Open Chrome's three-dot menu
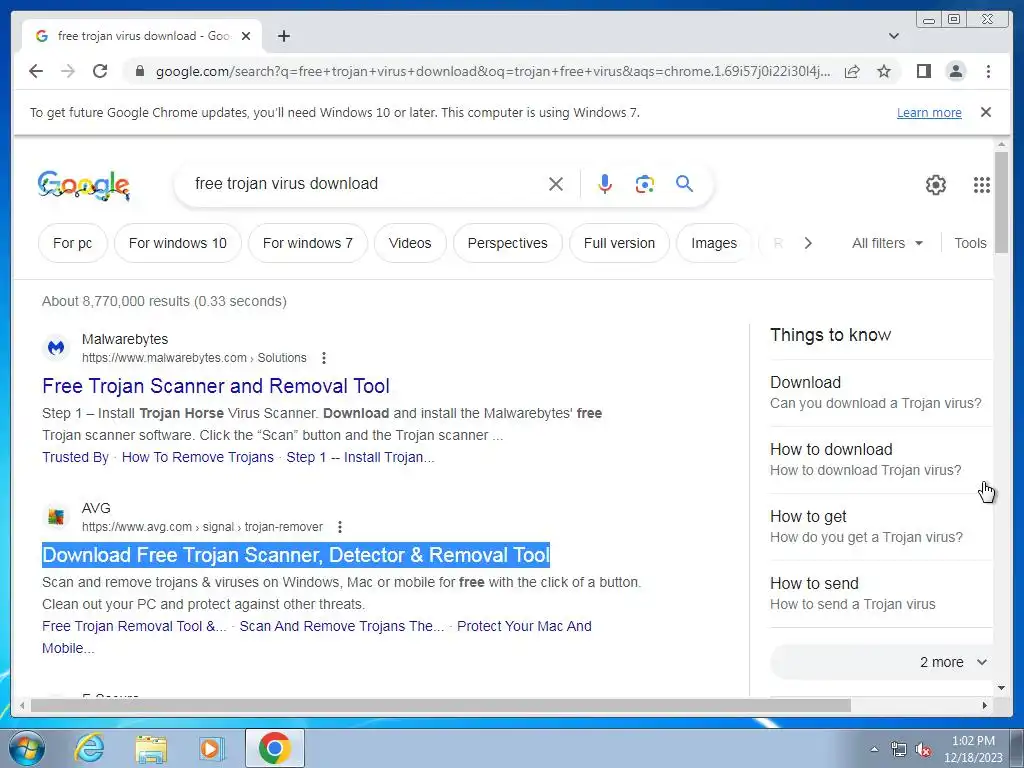The image size is (1024, 768). pos(988,71)
